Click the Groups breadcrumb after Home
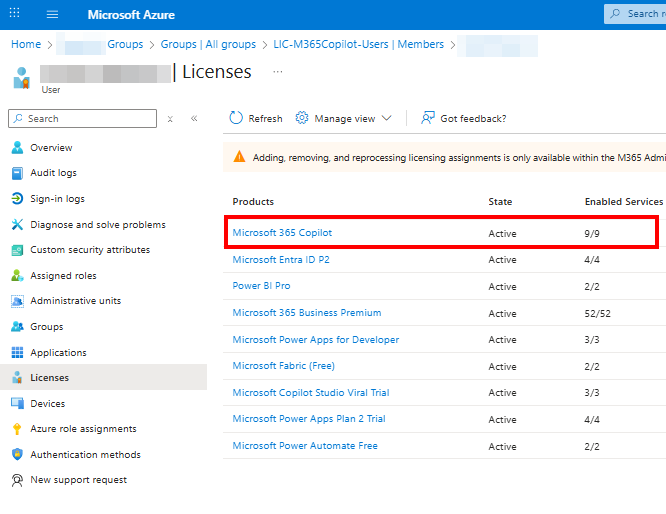This screenshot has width=666, height=514. pyautogui.click(x=125, y=44)
